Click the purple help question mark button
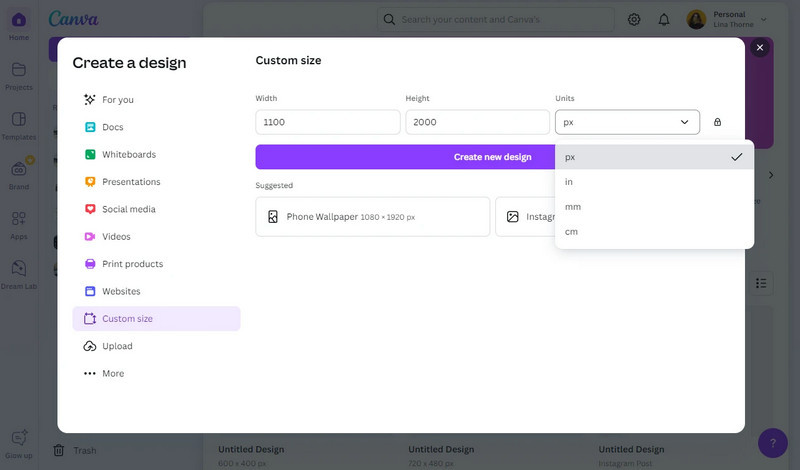 tap(772, 442)
